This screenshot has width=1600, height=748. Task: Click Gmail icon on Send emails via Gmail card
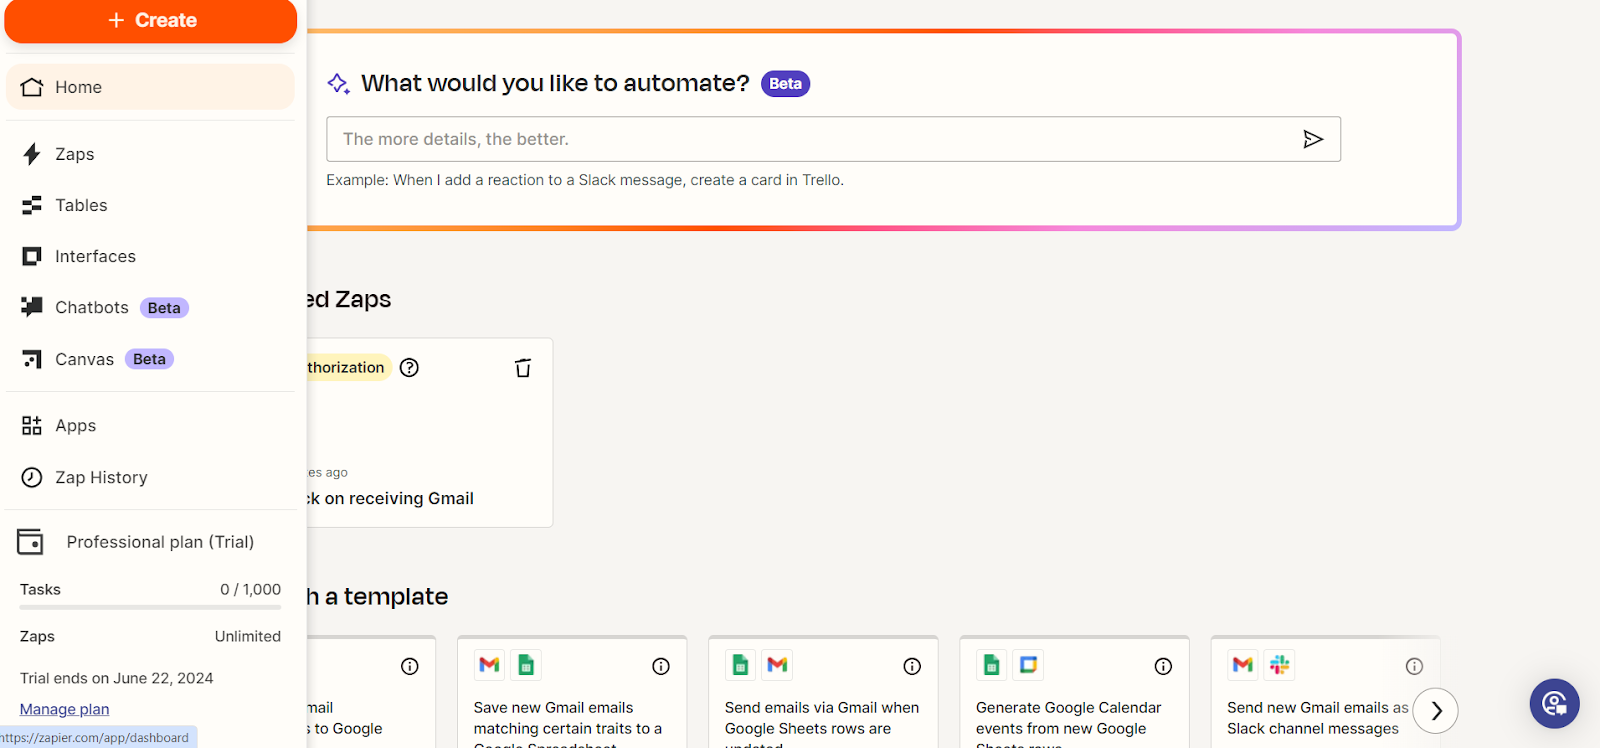tap(777, 665)
